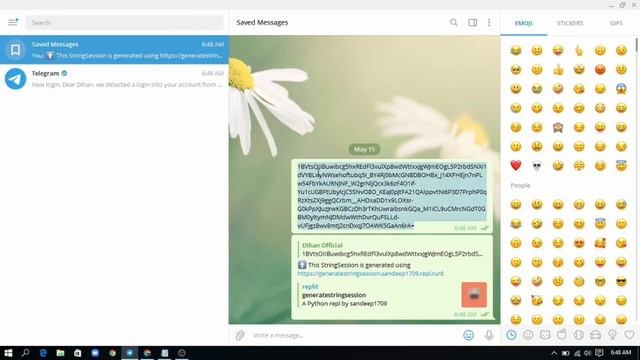Switch to the EMOJI tab
The height and width of the screenshot is (360, 640).
coord(523,23)
